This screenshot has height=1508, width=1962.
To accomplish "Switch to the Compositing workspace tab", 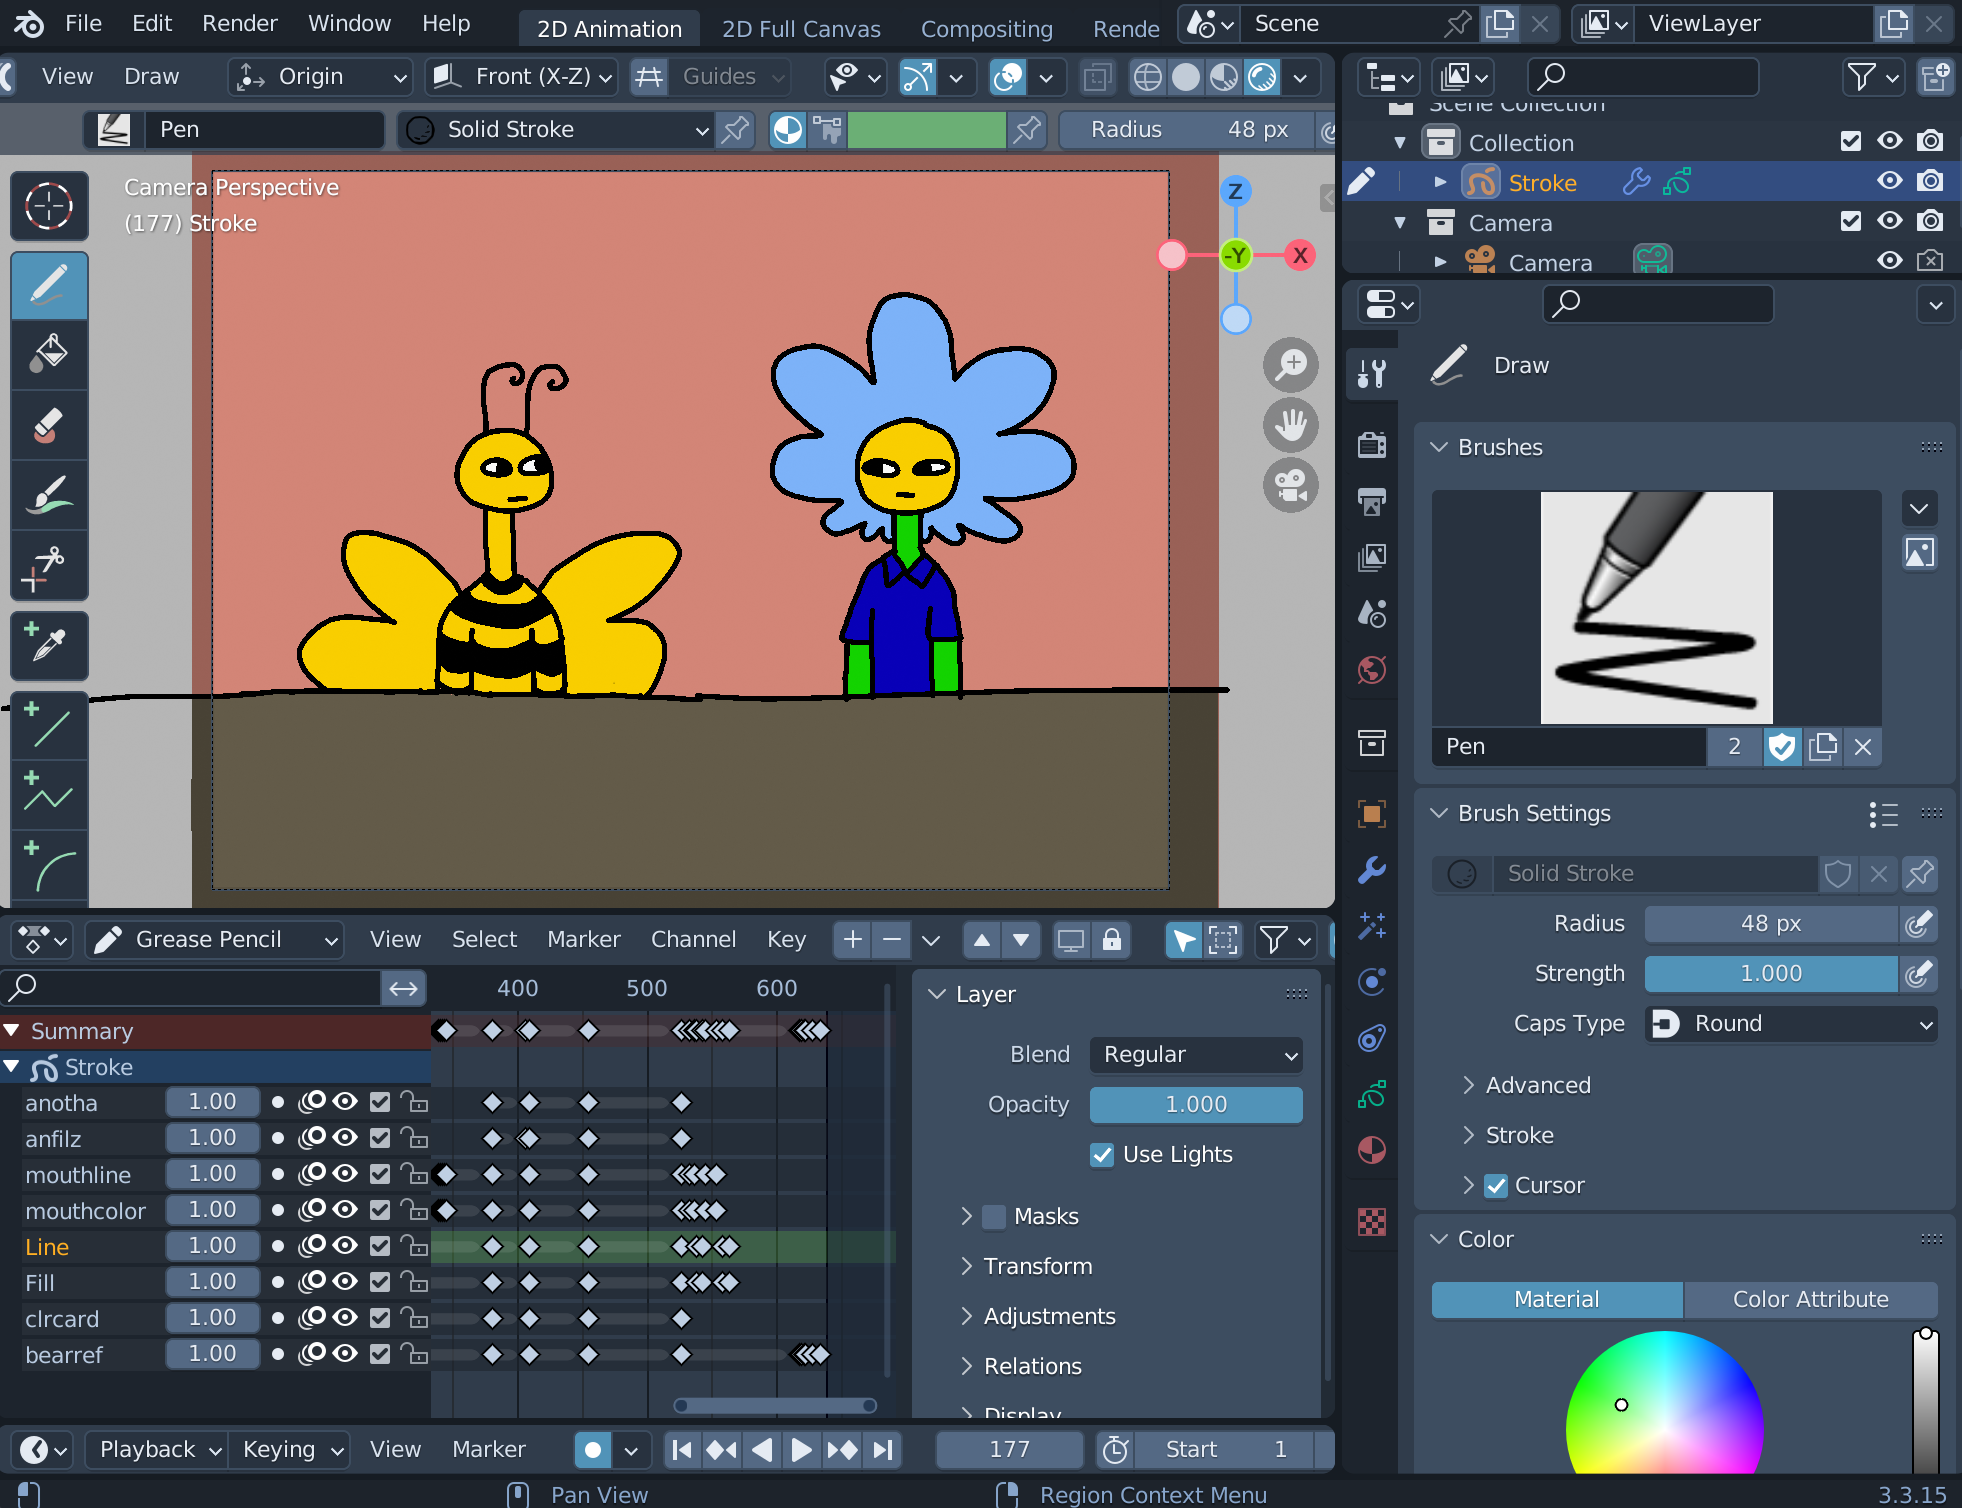I will (x=986, y=29).
